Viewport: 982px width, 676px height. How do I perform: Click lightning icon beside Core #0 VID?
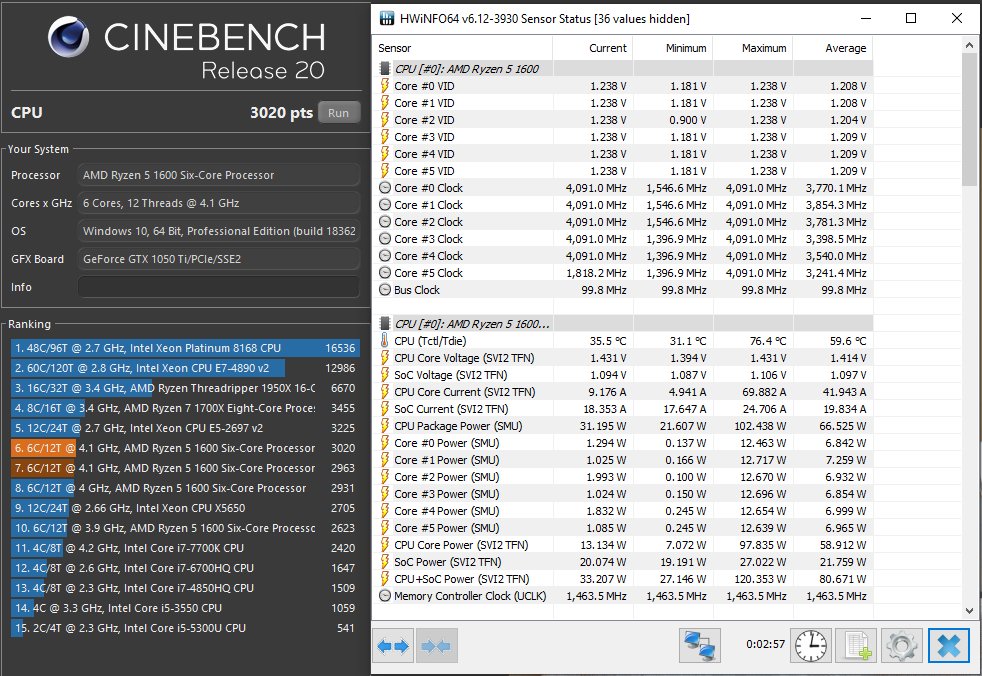pyautogui.click(x=385, y=86)
